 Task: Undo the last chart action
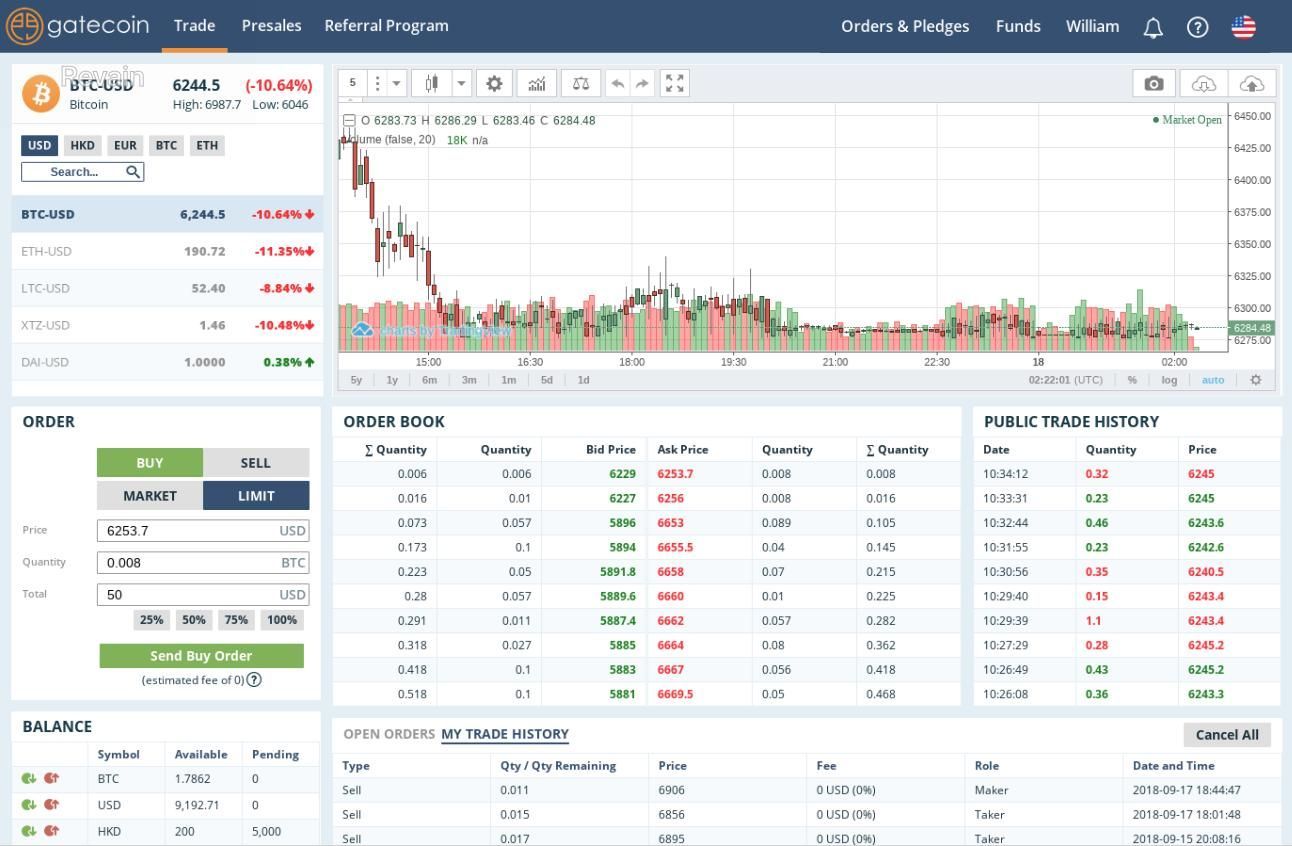tap(618, 84)
